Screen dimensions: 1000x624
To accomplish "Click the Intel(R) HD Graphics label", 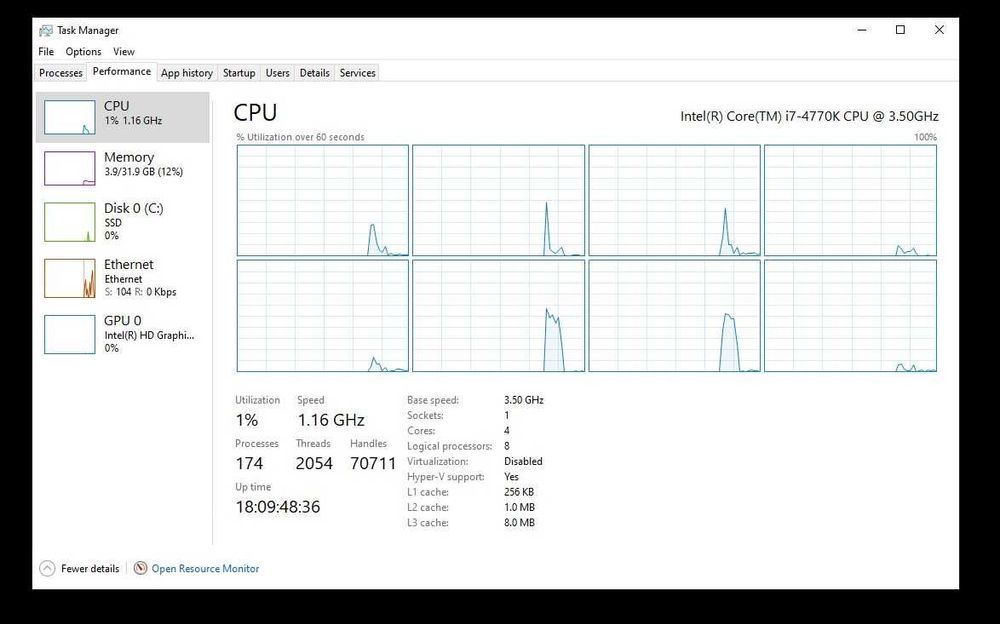I will pyautogui.click(x=149, y=335).
